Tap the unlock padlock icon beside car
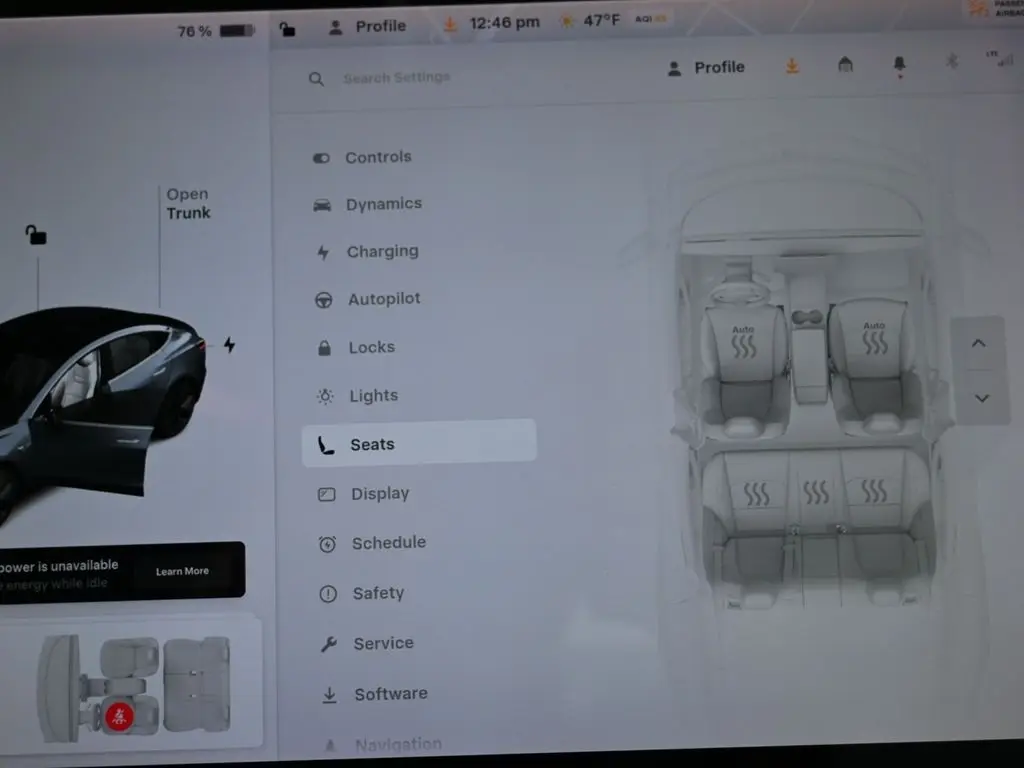Screen dimensions: 1024x768 click(x=36, y=235)
